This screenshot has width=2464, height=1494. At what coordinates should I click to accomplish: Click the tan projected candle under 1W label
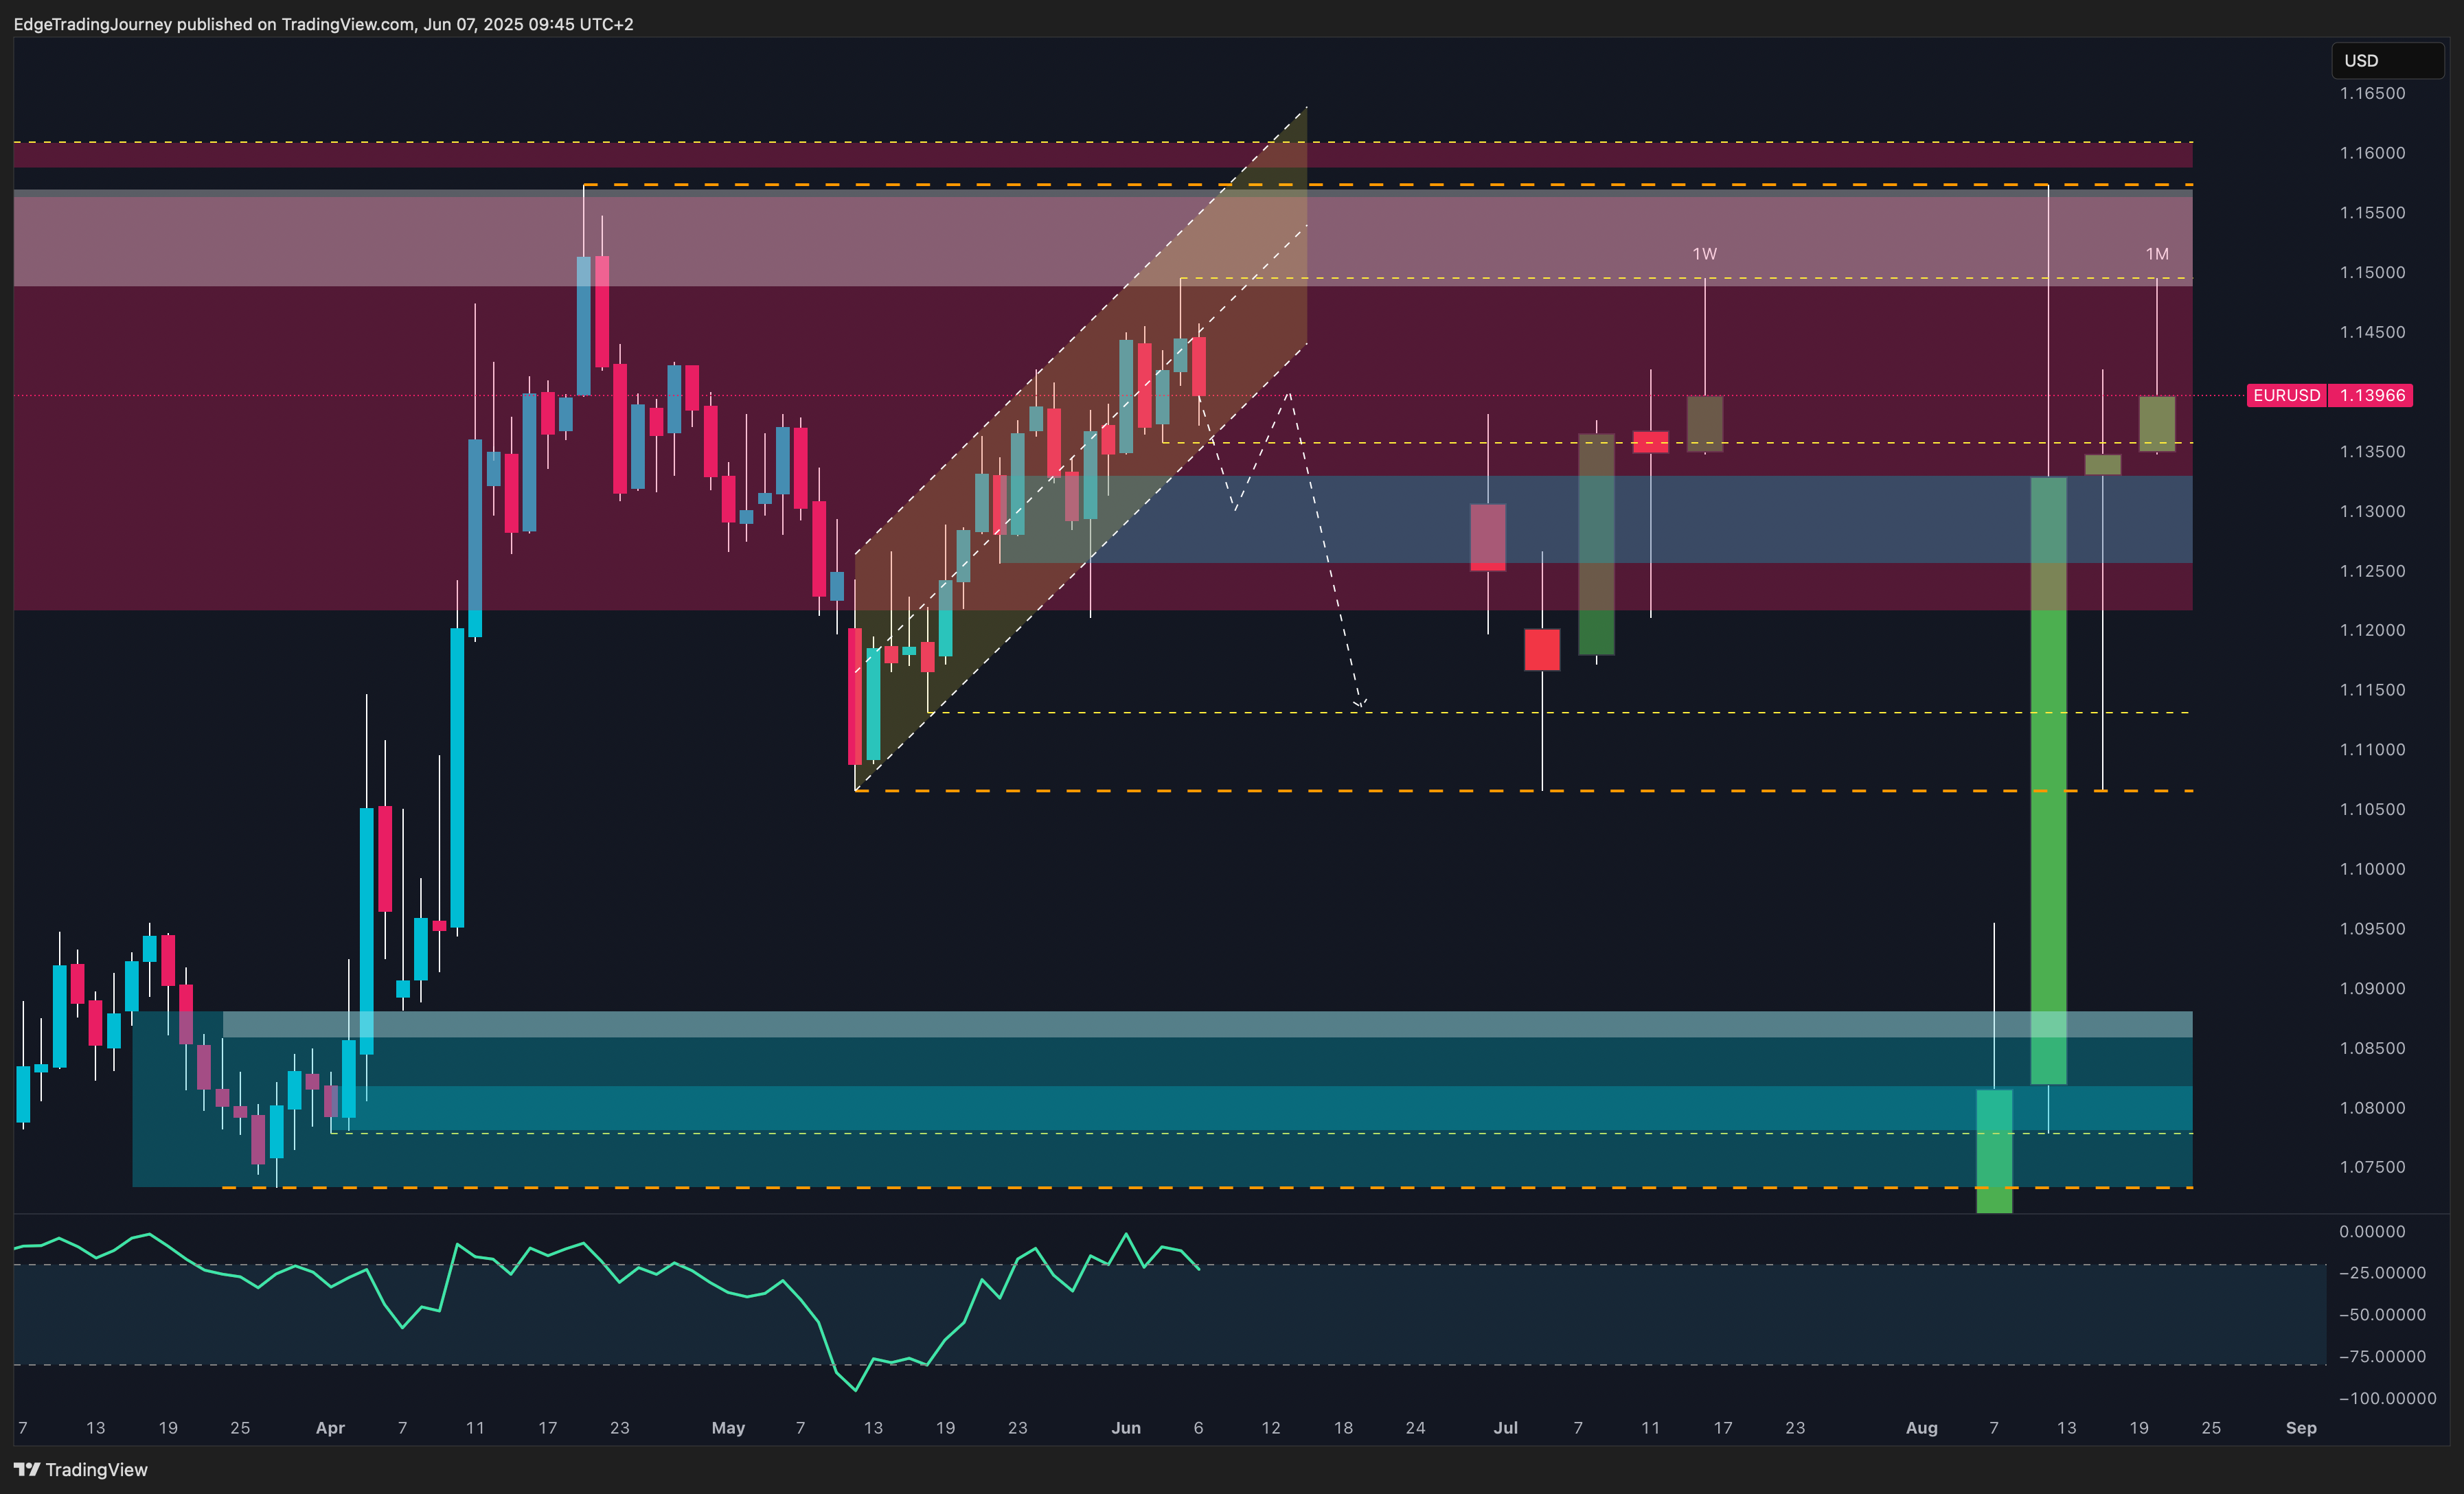click(1704, 424)
